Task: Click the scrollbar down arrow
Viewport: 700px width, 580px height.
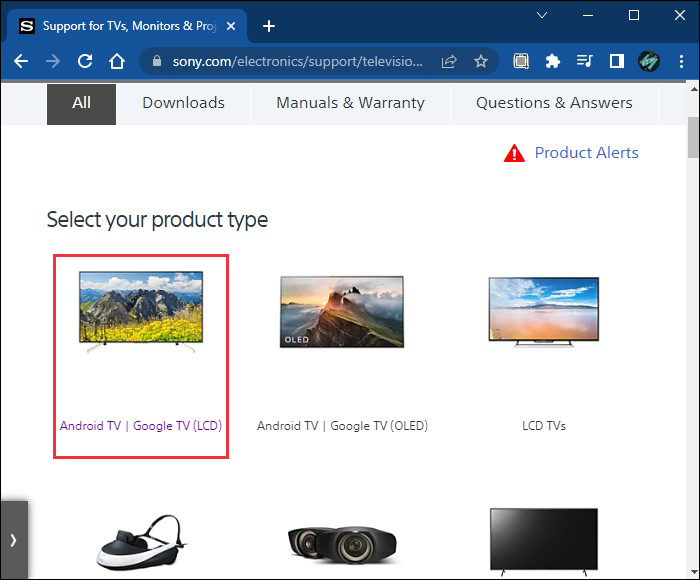Action: click(693, 572)
